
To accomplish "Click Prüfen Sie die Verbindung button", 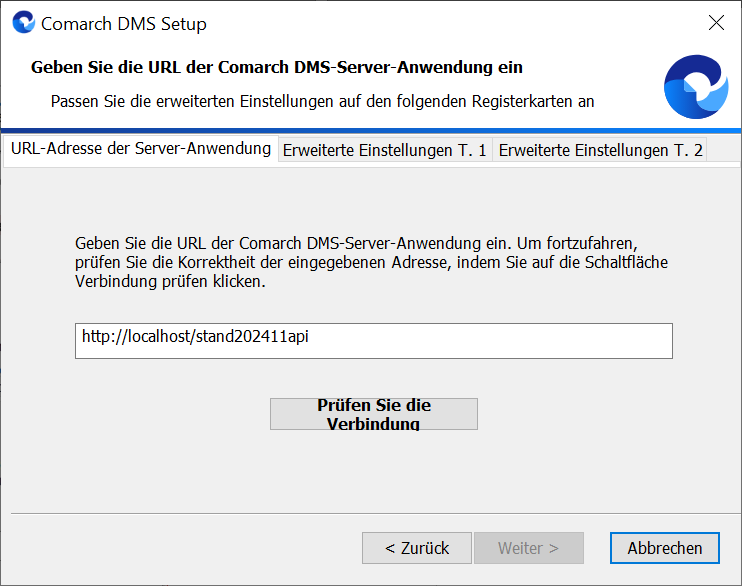I will click(x=374, y=414).
